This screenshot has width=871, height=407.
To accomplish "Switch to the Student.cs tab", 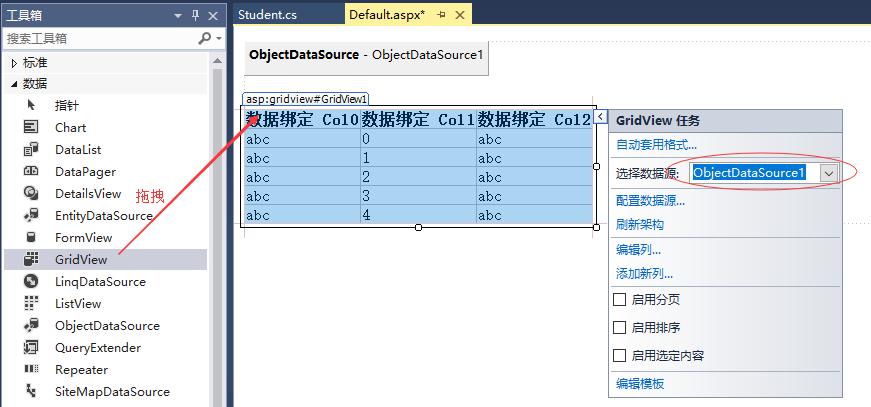I will click(268, 14).
